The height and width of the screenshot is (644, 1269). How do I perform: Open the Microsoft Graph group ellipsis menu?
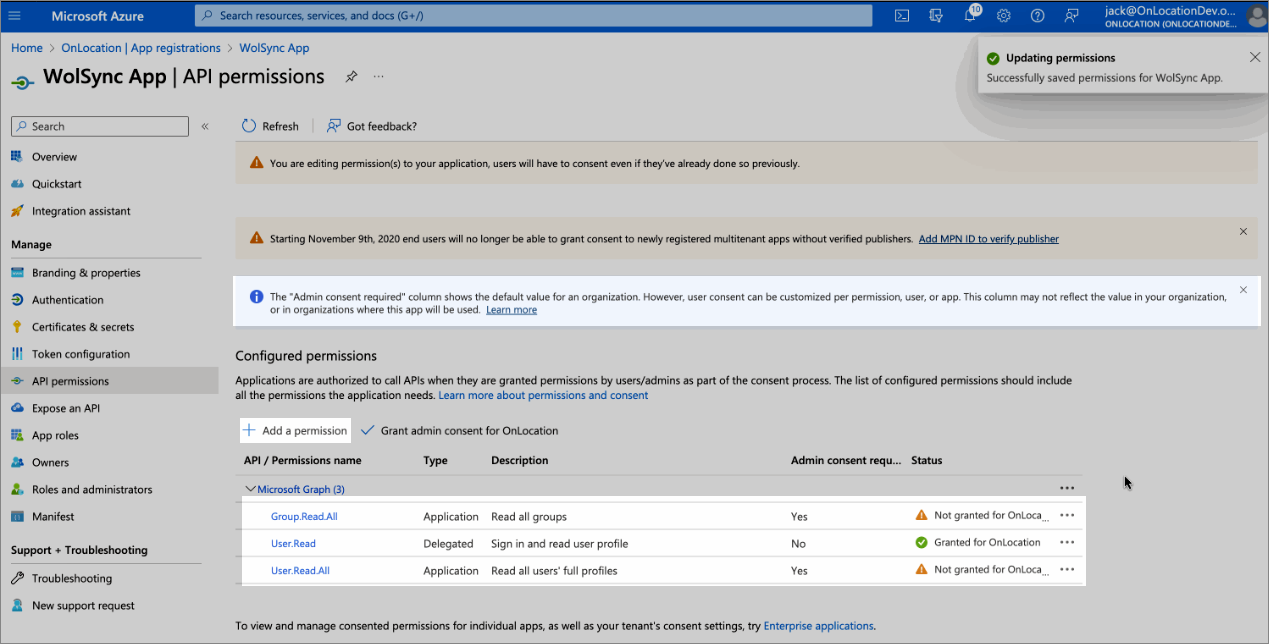click(1067, 489)
